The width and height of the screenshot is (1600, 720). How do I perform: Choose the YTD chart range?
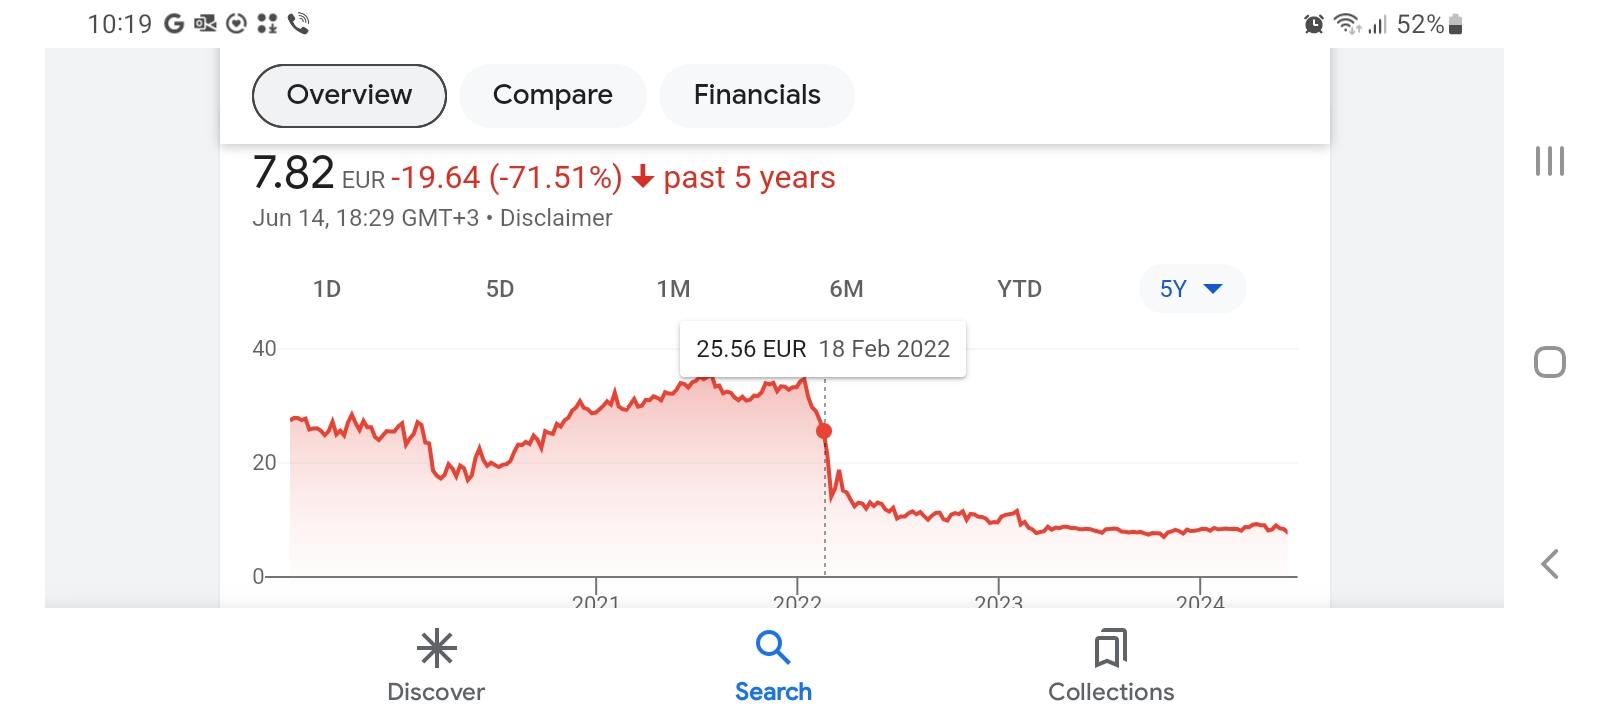[1019, 289]
